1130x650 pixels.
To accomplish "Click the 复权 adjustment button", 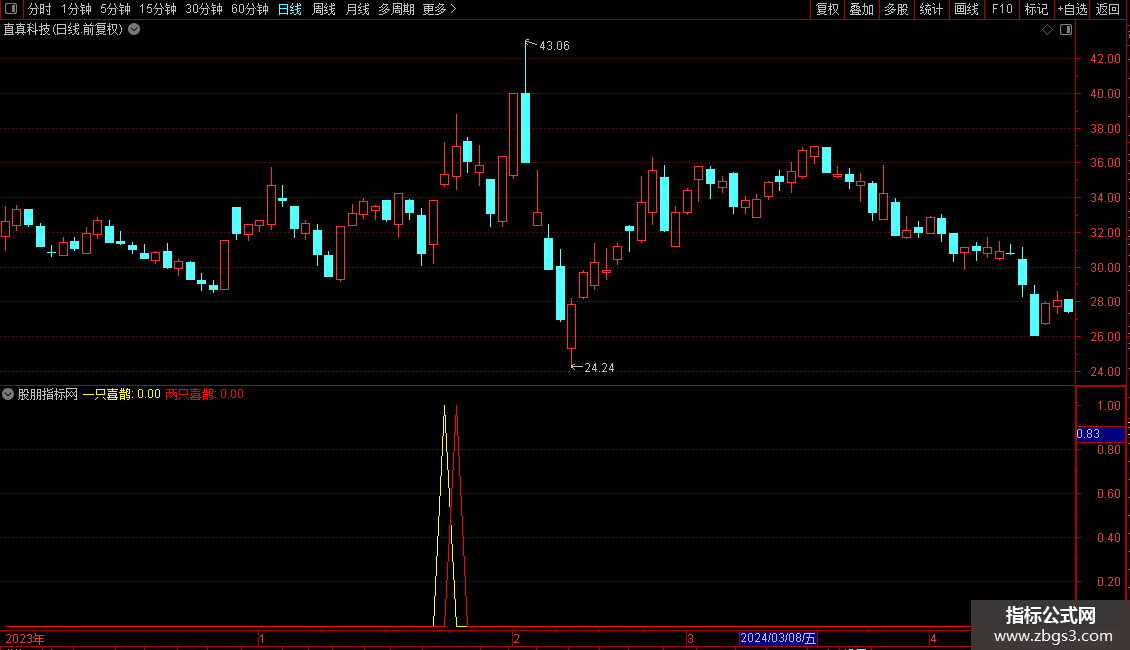I will pyautogui.click(x=827, y=9).
